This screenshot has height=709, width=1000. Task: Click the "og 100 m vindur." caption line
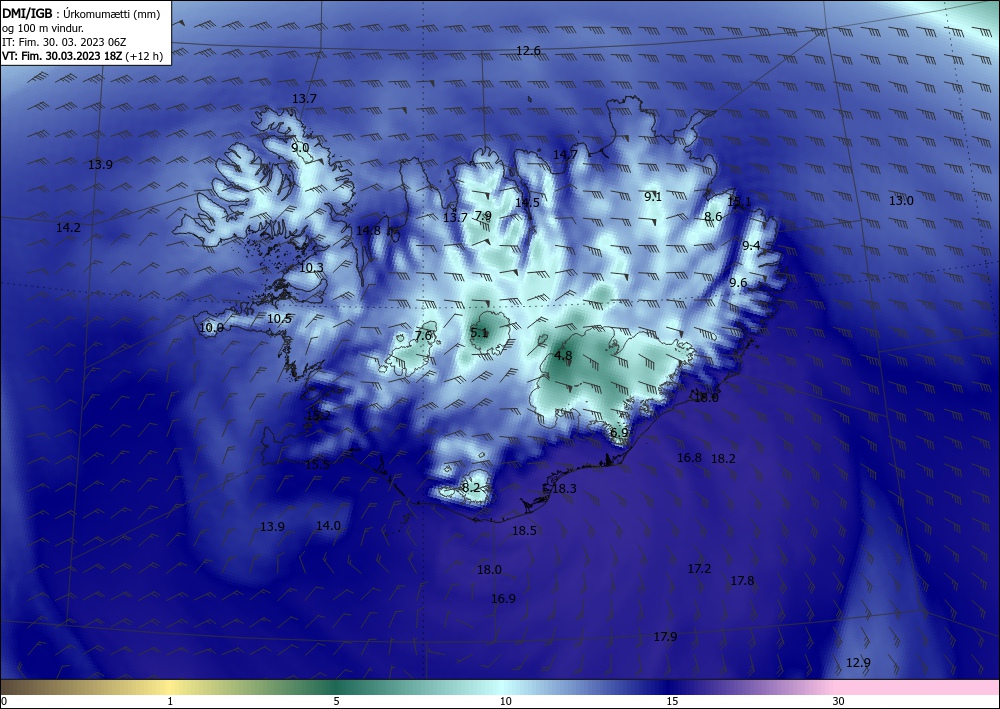43,28
